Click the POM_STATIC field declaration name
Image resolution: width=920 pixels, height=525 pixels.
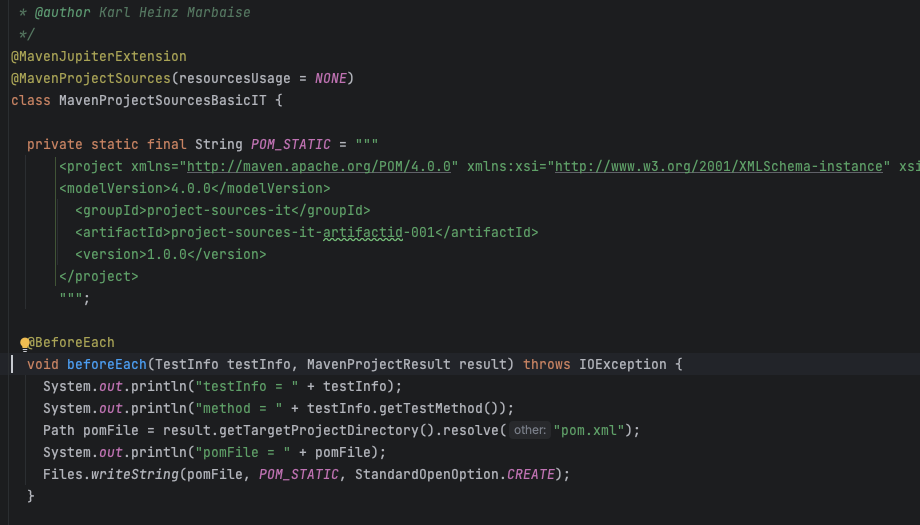coord(290,144)
